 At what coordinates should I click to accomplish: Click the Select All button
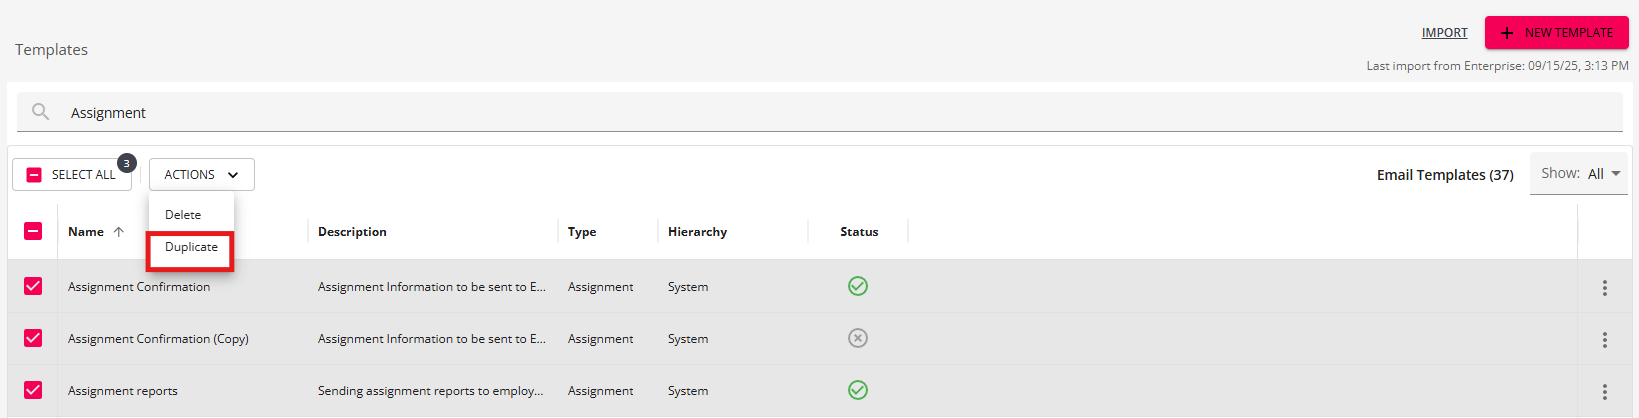(x=72, y=174)
